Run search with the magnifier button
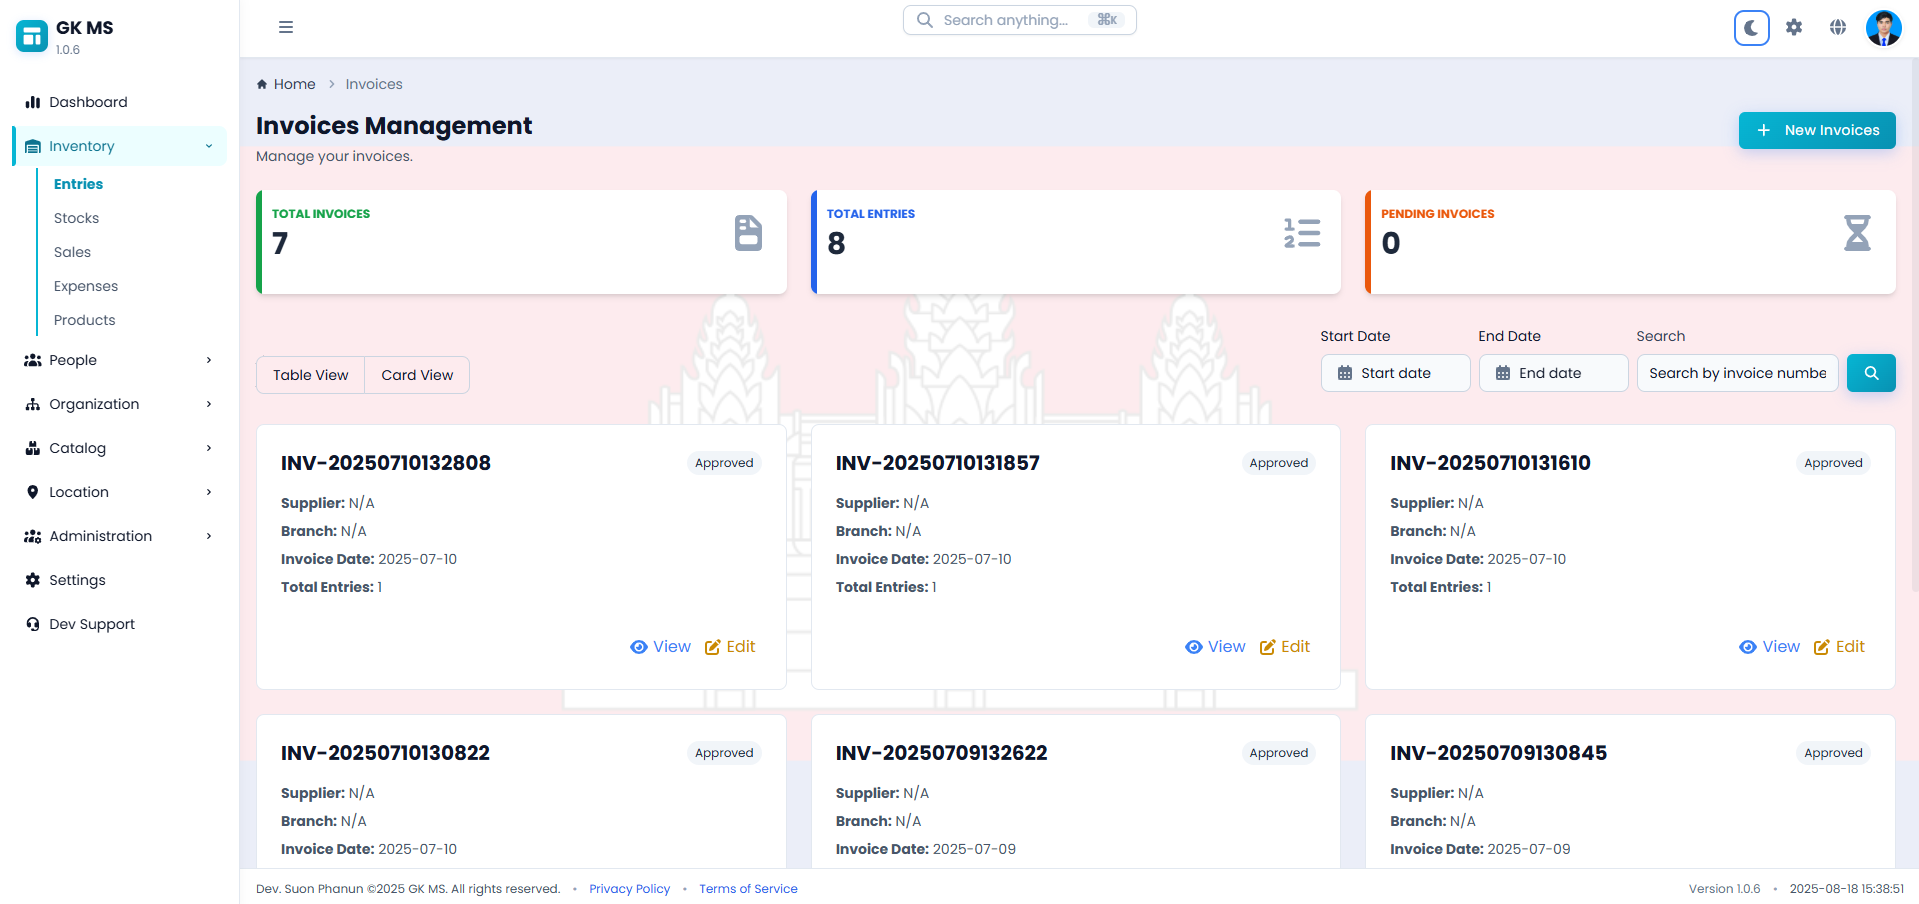Screen dimensions: 1919x904 (x=1870, y=373)
